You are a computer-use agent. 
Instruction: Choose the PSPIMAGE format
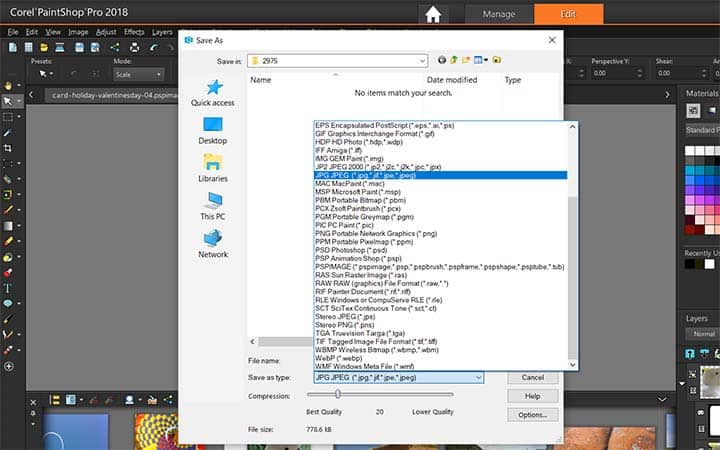[x=441, y=266]
